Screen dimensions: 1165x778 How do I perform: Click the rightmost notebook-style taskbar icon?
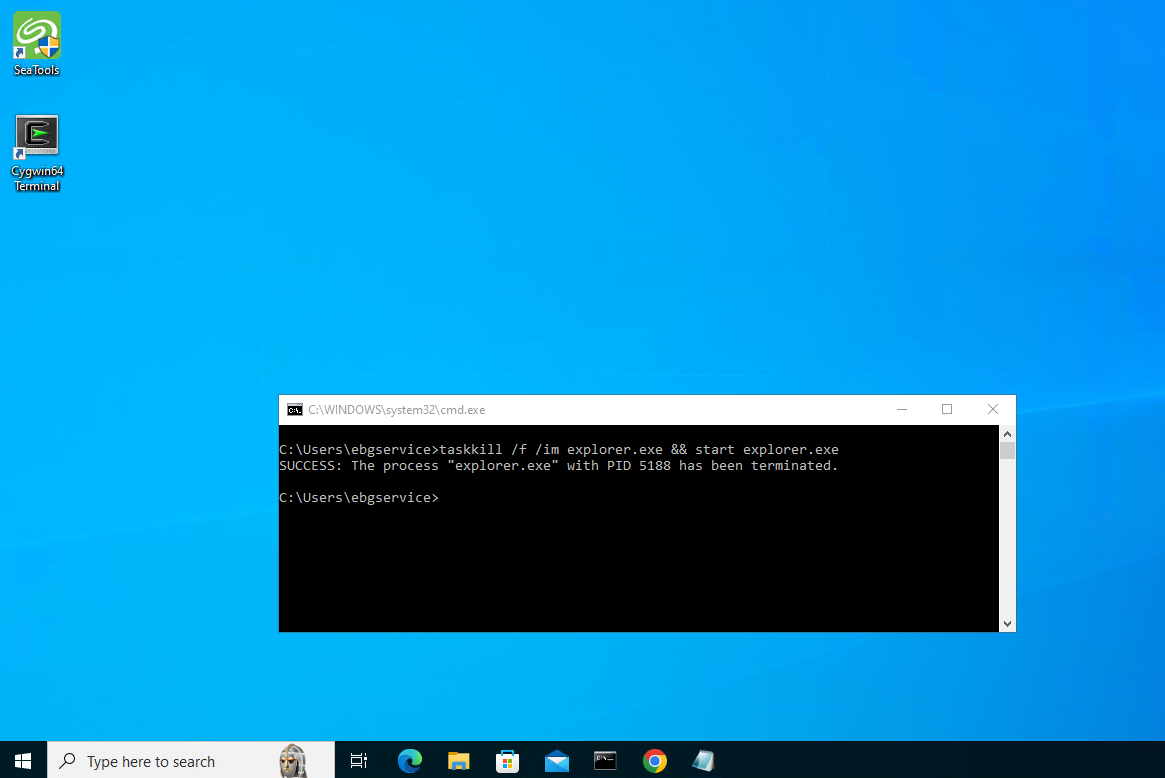click(703, 761)
